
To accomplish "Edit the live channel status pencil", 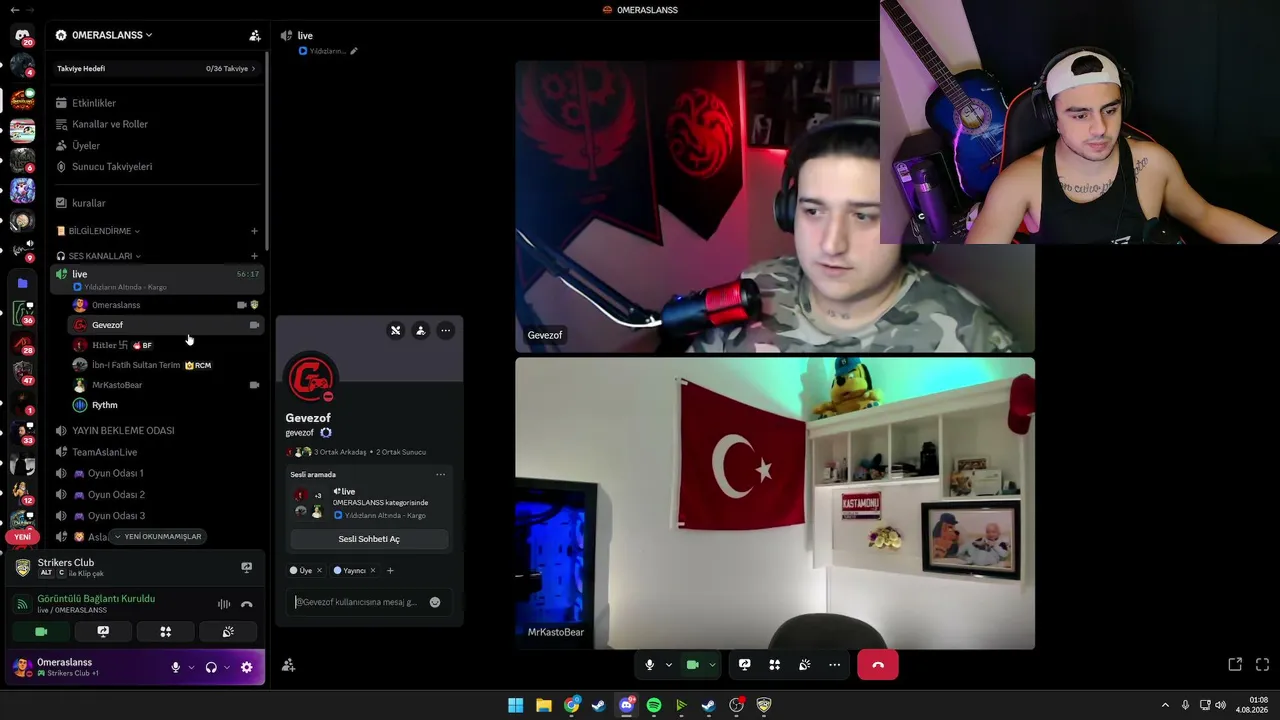I will pyautogui.click(x=354, y=51).
